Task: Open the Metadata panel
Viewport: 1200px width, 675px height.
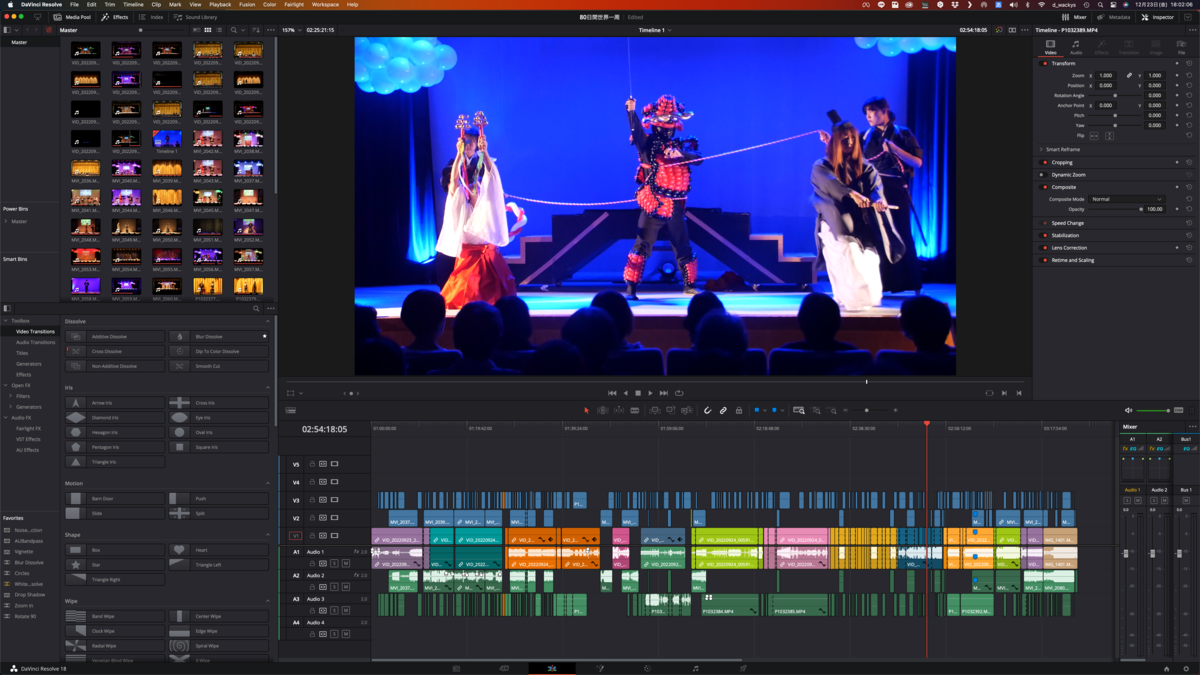Action: 1114,17
